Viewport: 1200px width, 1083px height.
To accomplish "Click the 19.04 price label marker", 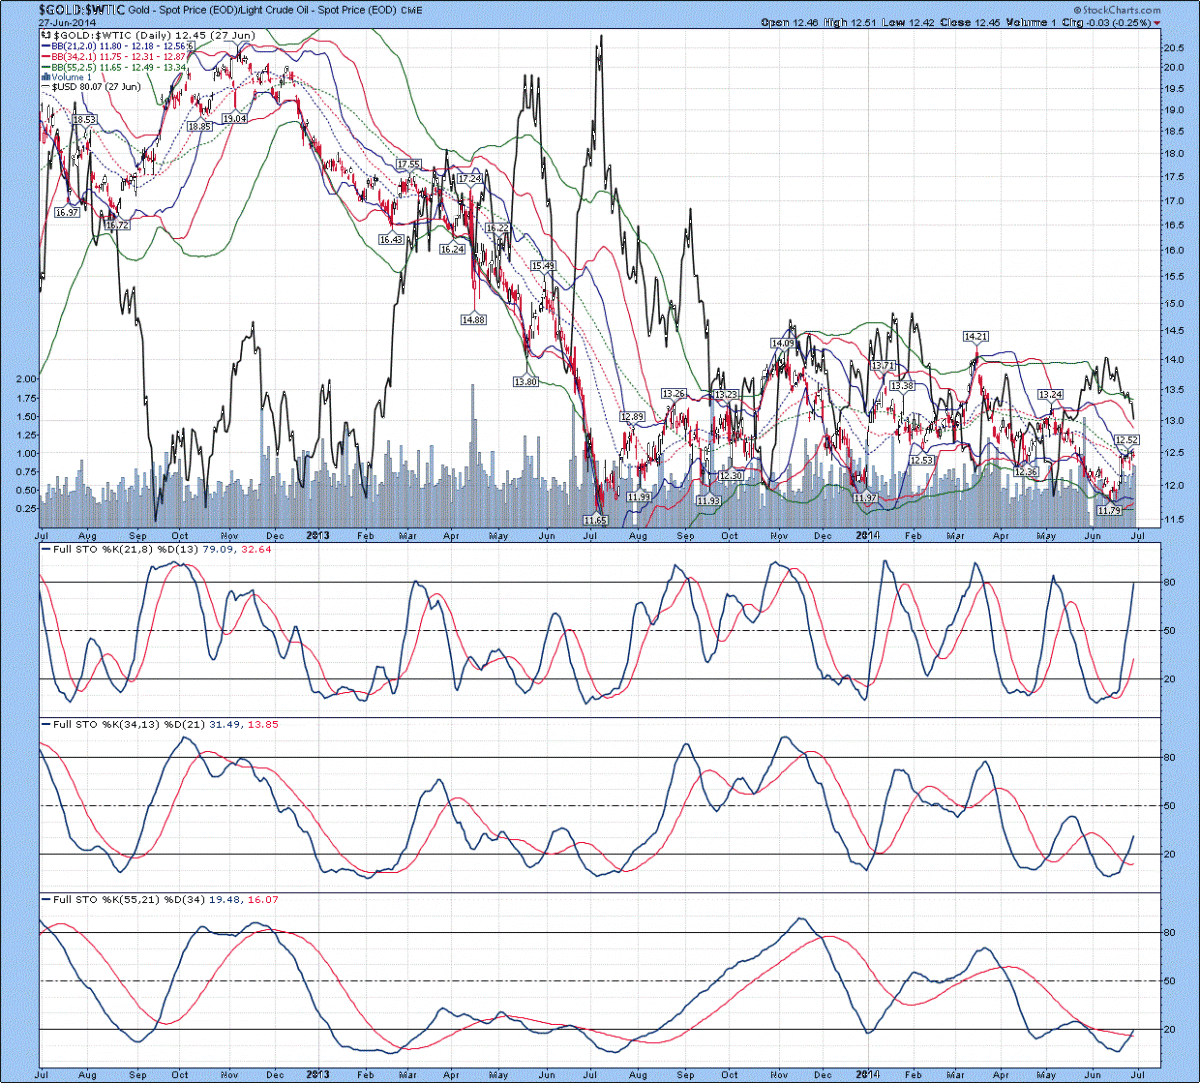I will pos(234,118).
